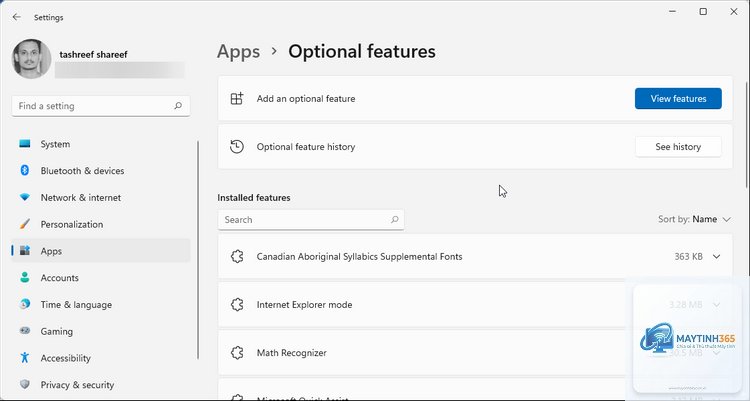This screenshot has height=401, width=750.
Task: Click View features button
Action: click(x=678, y=99)
